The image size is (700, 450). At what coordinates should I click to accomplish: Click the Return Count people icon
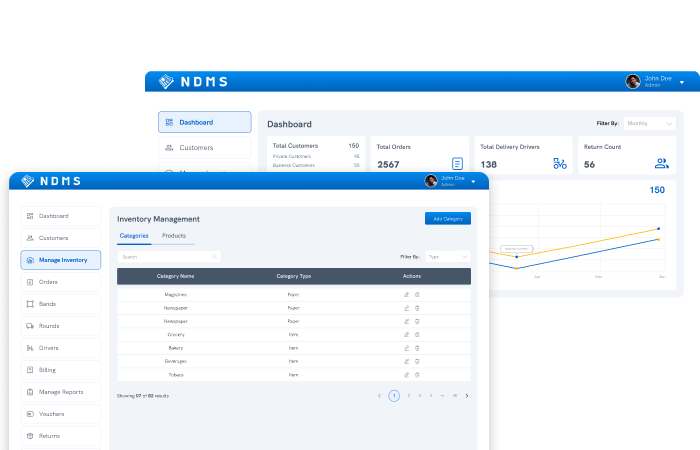point(661,164)
